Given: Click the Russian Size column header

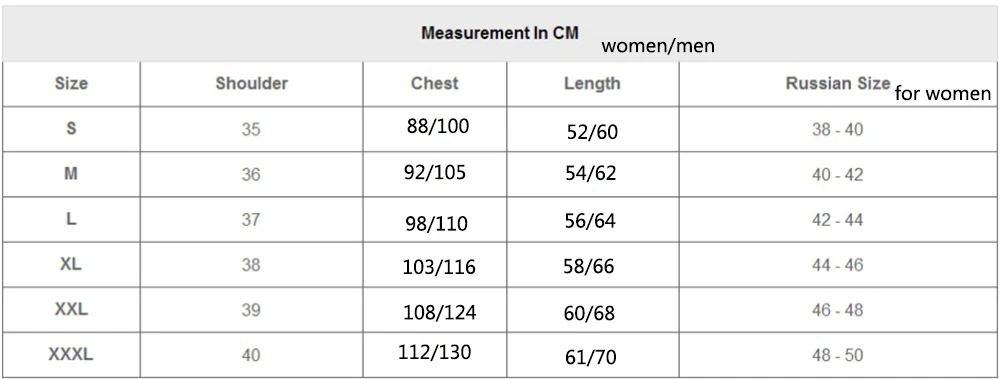Looking at the screenshot, I should pos(837,84).
